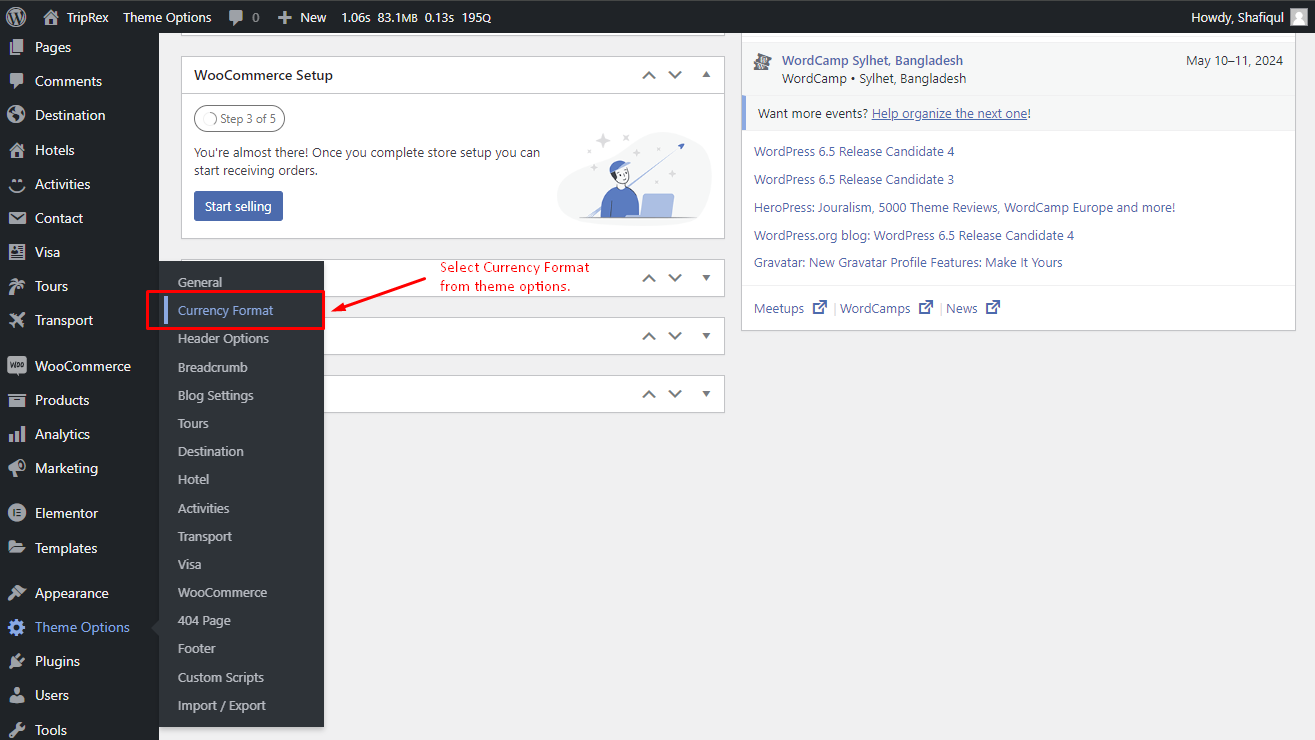Open Pages from the sidebar icon
The height and width of the screenshot is (740, 1315).
[16, 47]
